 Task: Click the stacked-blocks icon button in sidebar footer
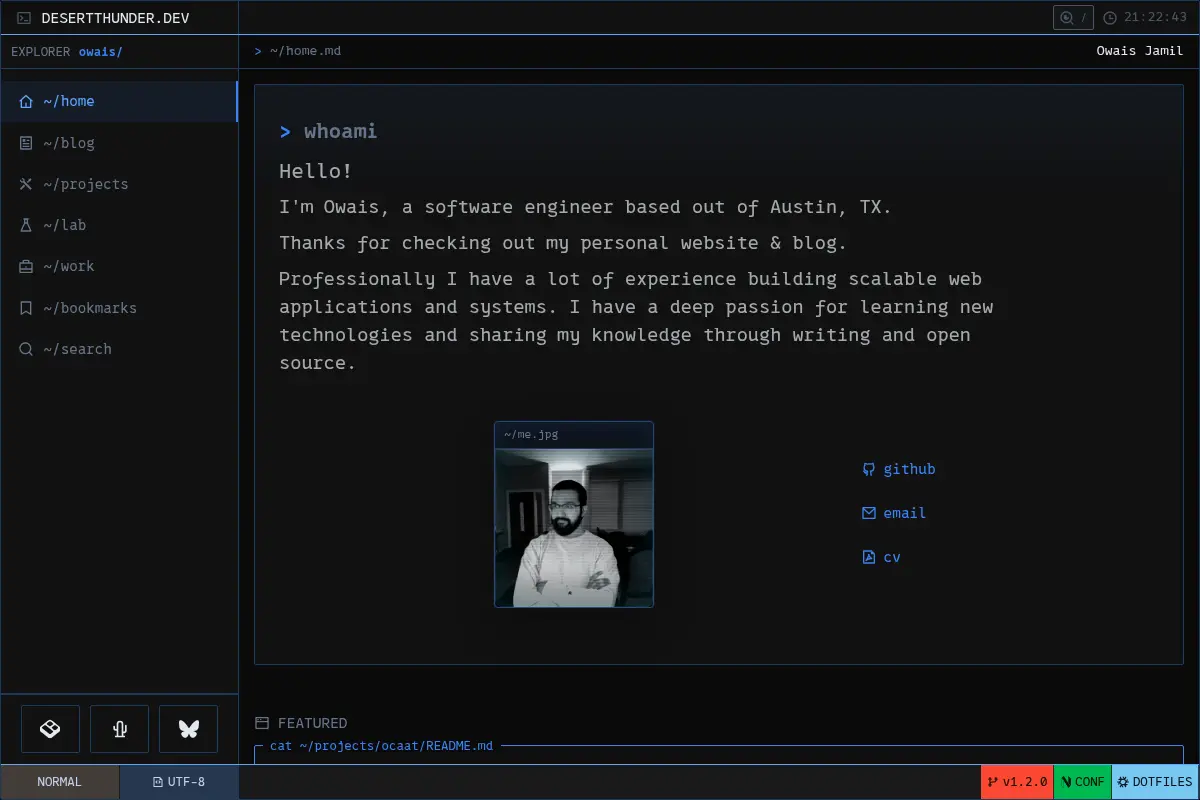[50, 729]
